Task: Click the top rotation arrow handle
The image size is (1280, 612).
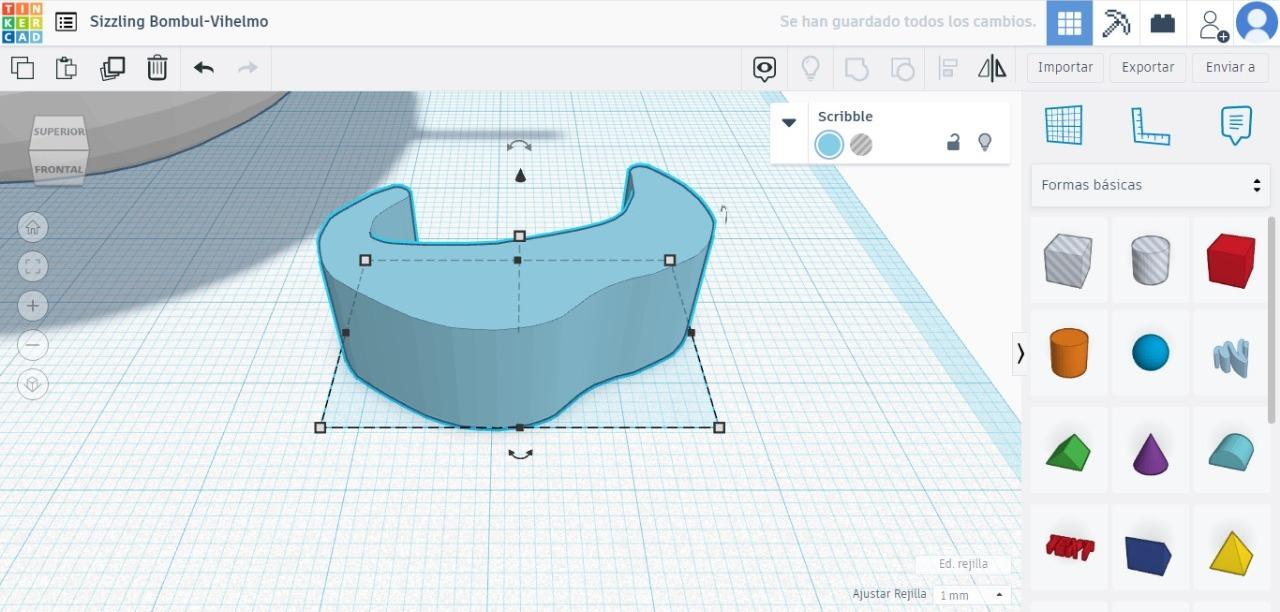Action: [x=519, y=146]
